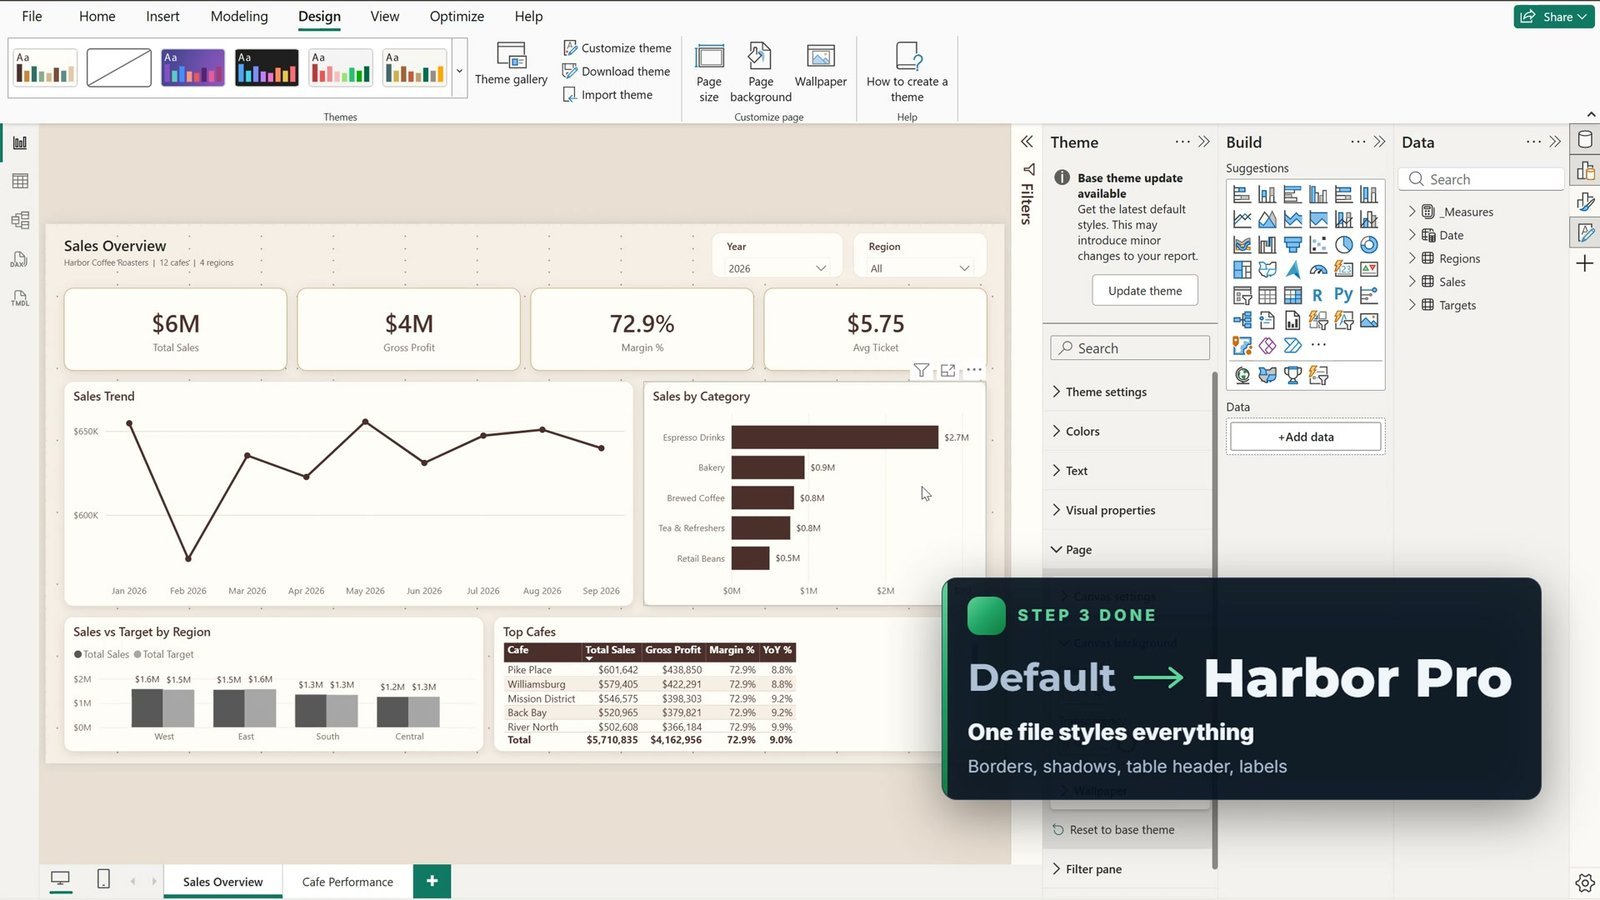This screenshot has height=900, width=1600.
Task: Open settings gear at bottom right
Action: pos(1585,883)
